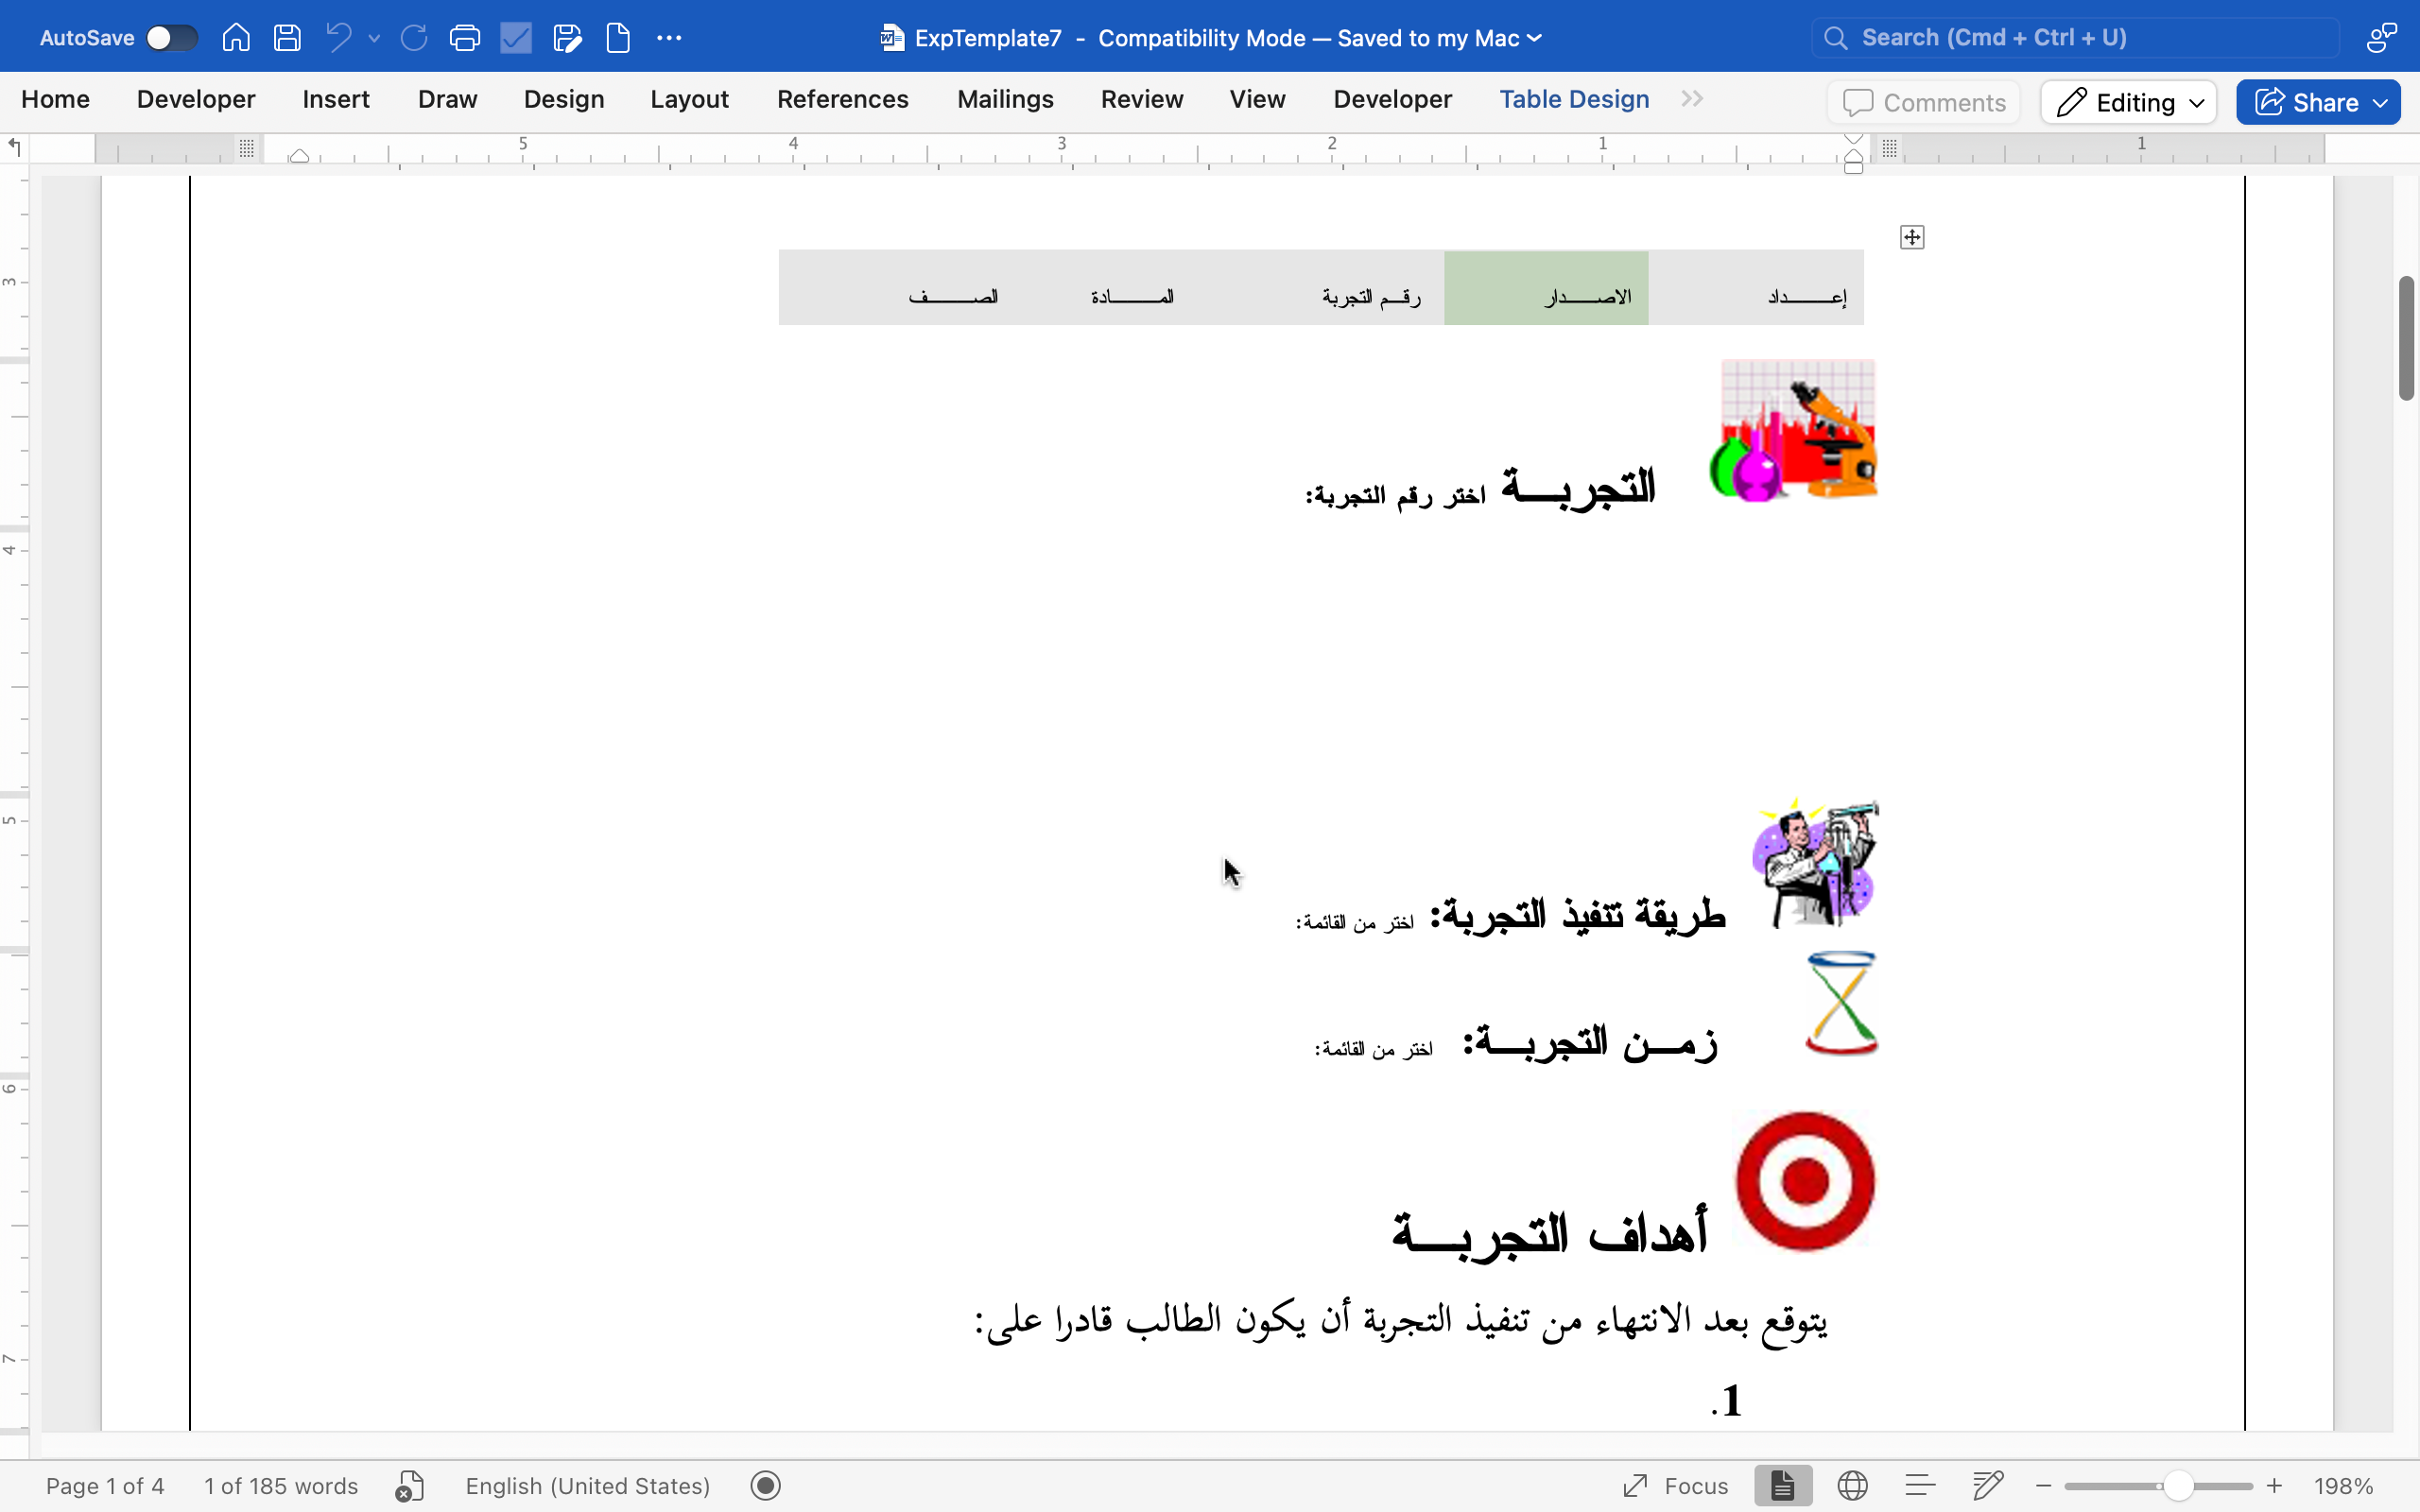The height and width of the screenshot is (1512, 2420).
Task: Click the Save disk icon
Action: [x=288, y=38]
